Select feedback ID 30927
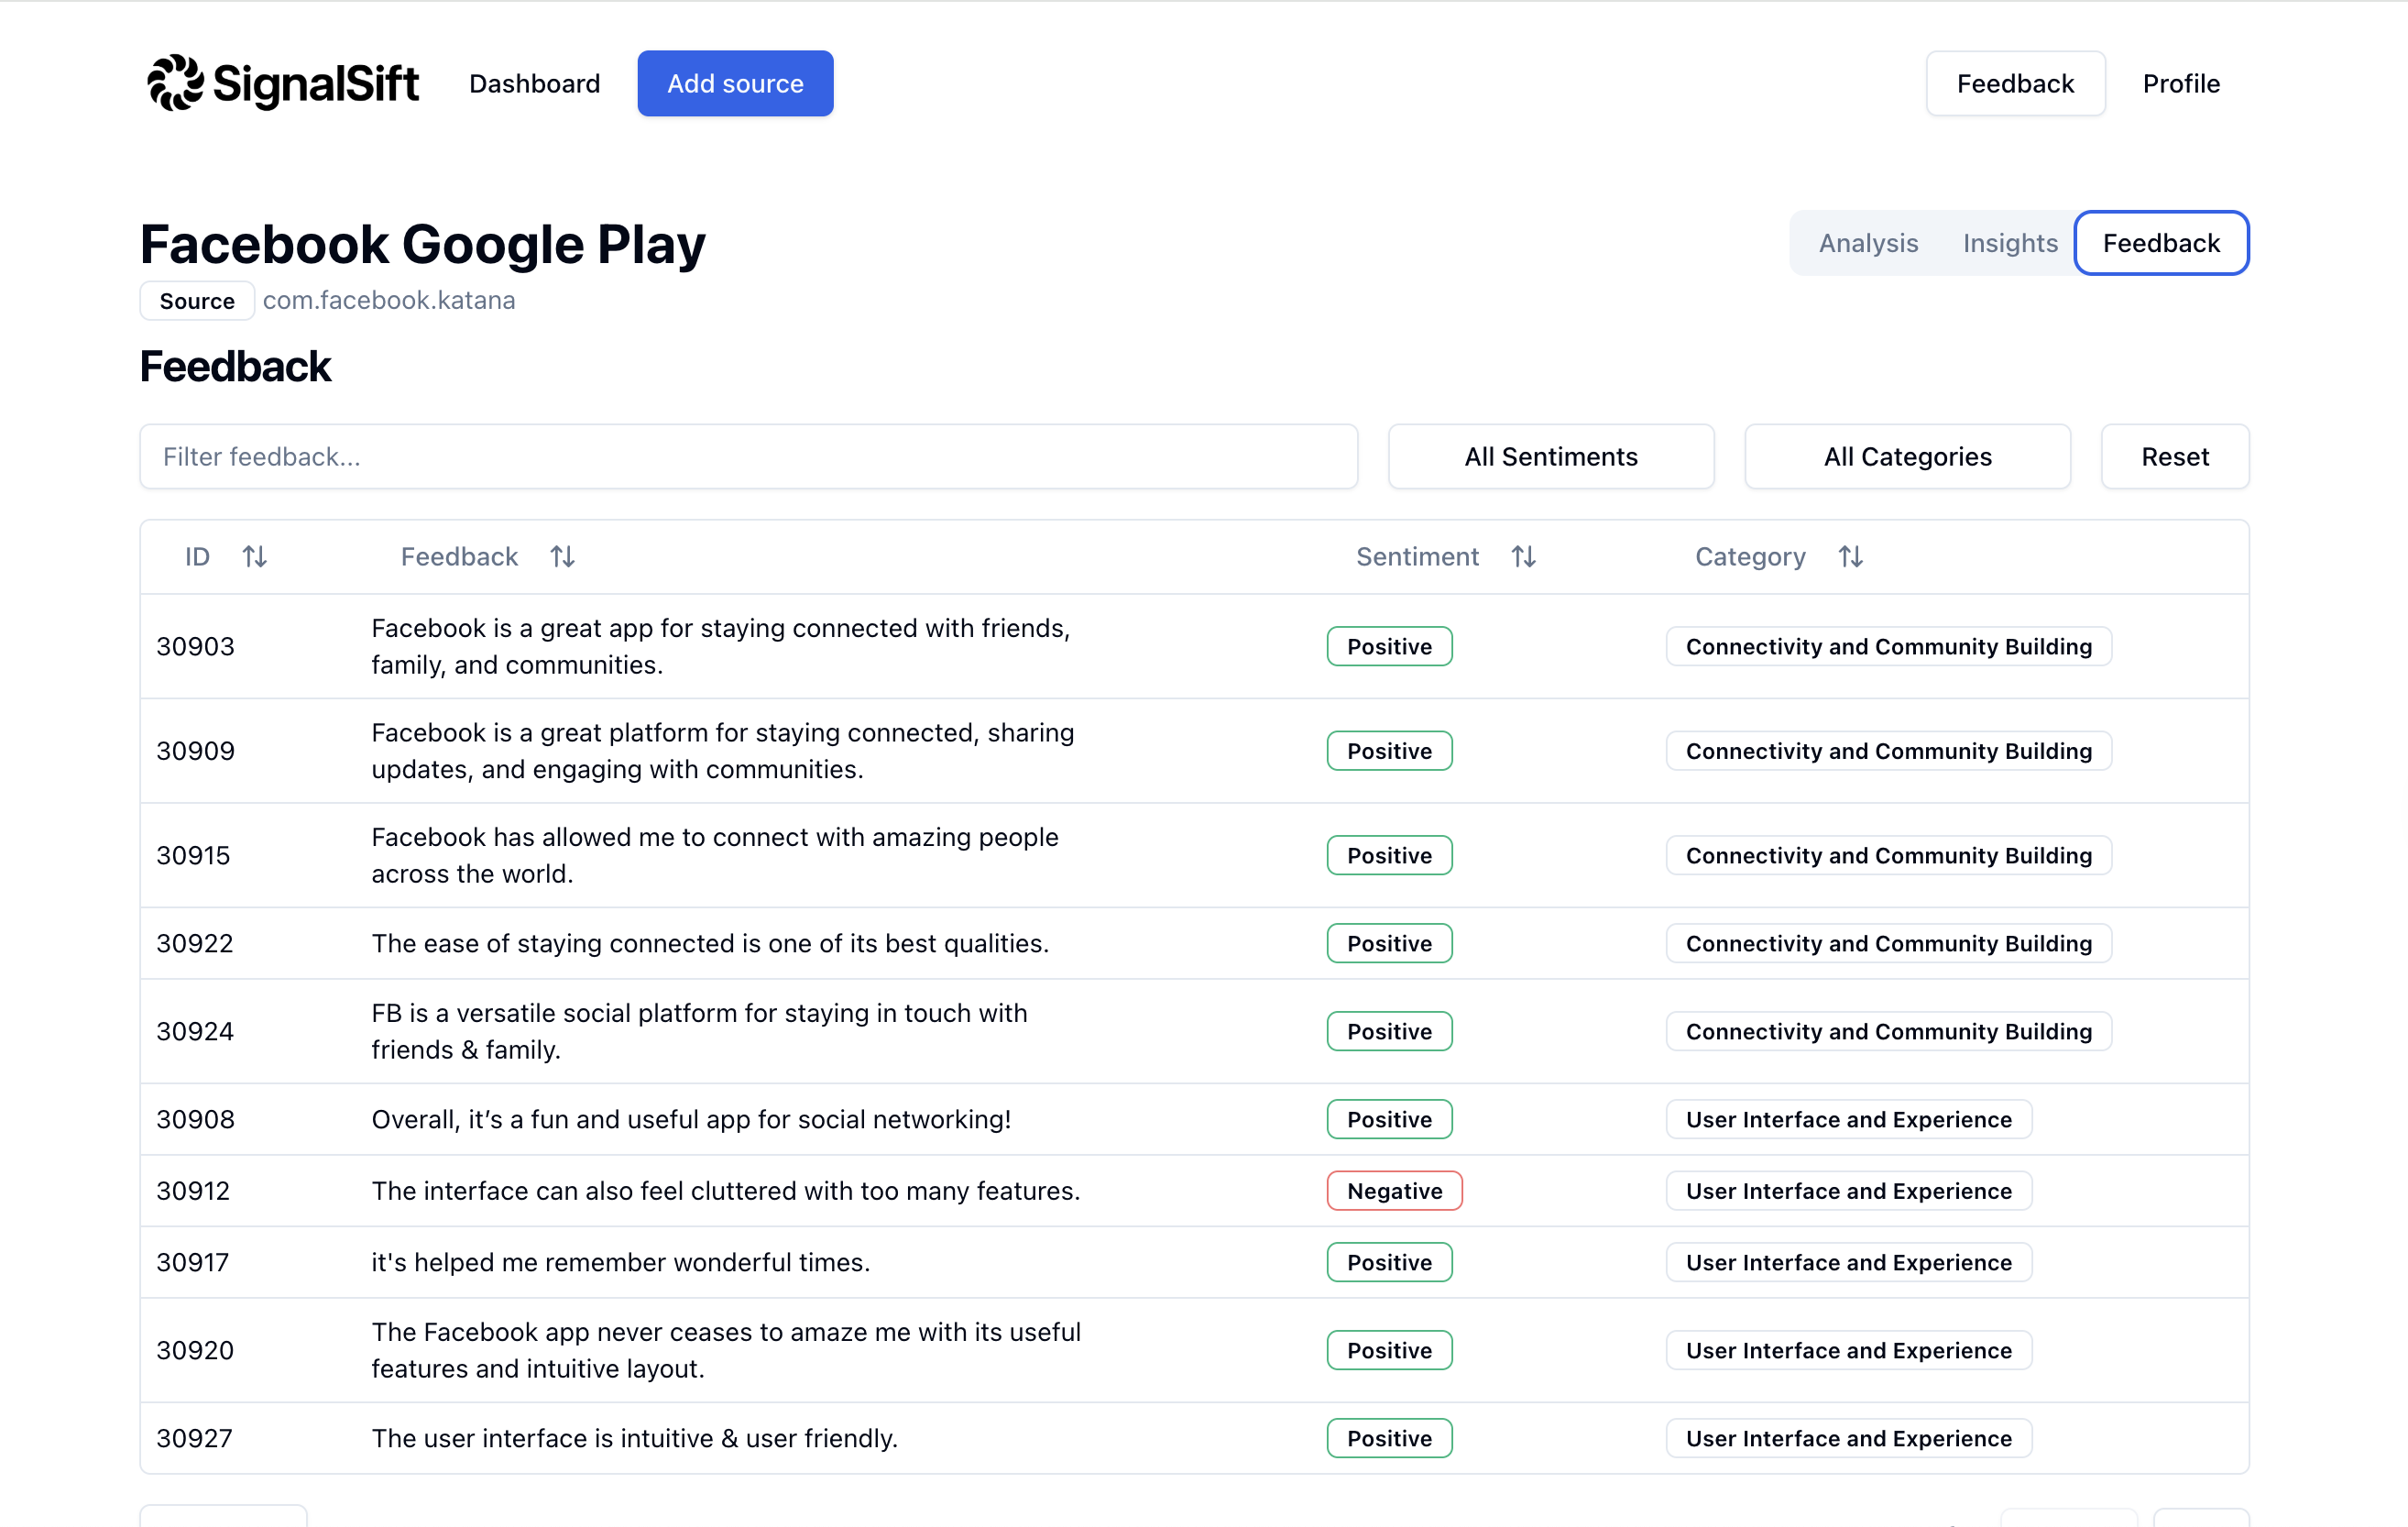Image resolution: width=2408 pixels, height=1527 pixels. point(195,1438)
